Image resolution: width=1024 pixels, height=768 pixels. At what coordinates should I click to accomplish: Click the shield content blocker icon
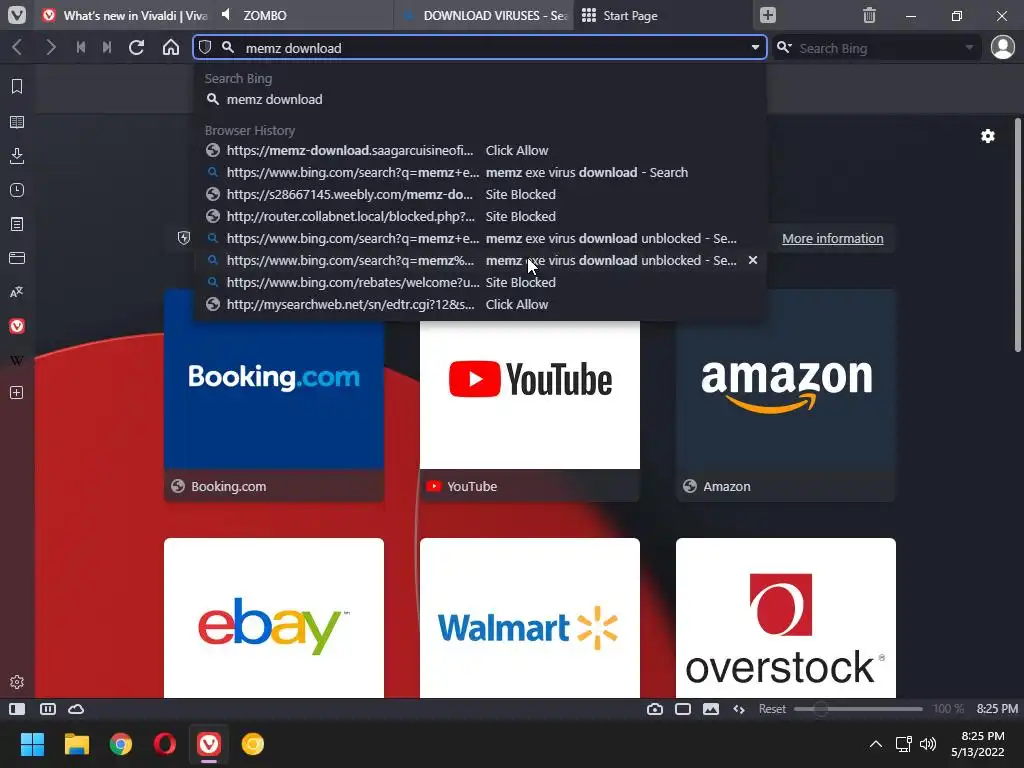tap(205, 48)
